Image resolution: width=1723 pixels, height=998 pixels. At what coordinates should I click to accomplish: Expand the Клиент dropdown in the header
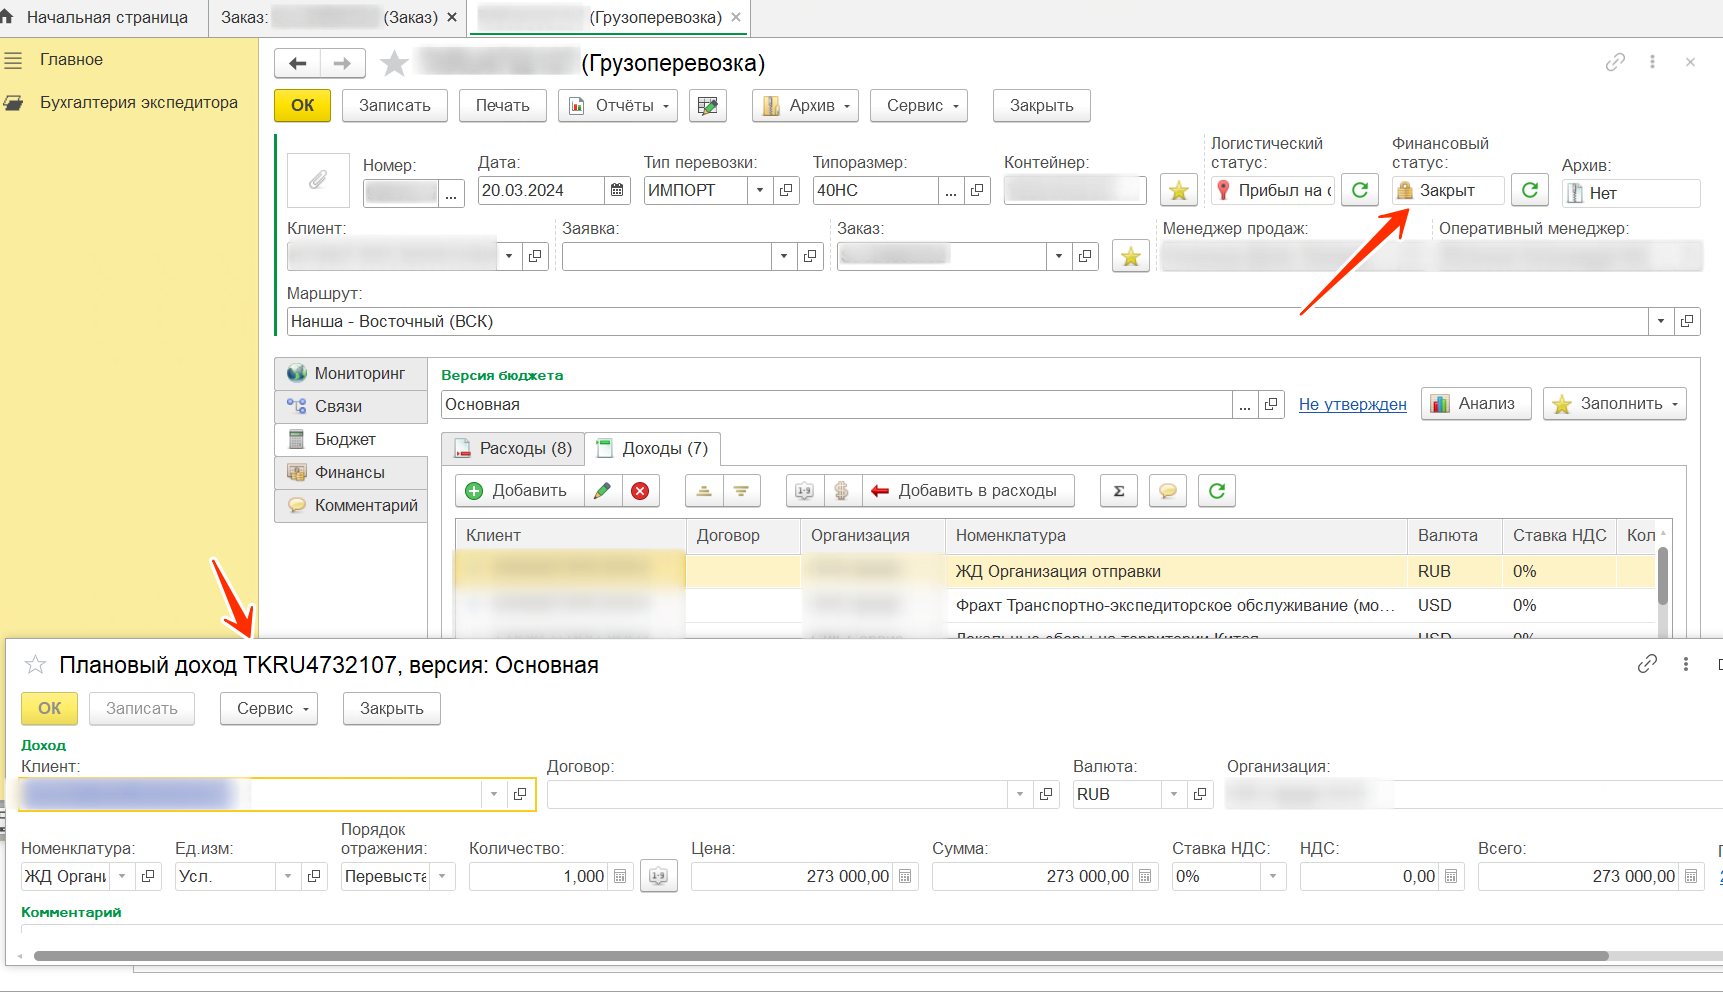[509, 256]
